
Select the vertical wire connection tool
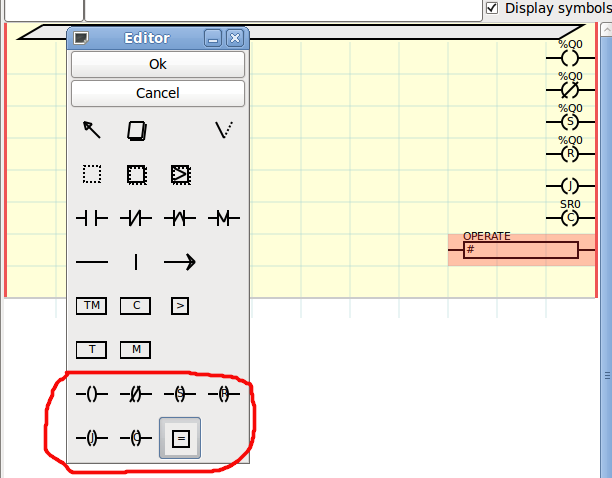tap(136, 262)
